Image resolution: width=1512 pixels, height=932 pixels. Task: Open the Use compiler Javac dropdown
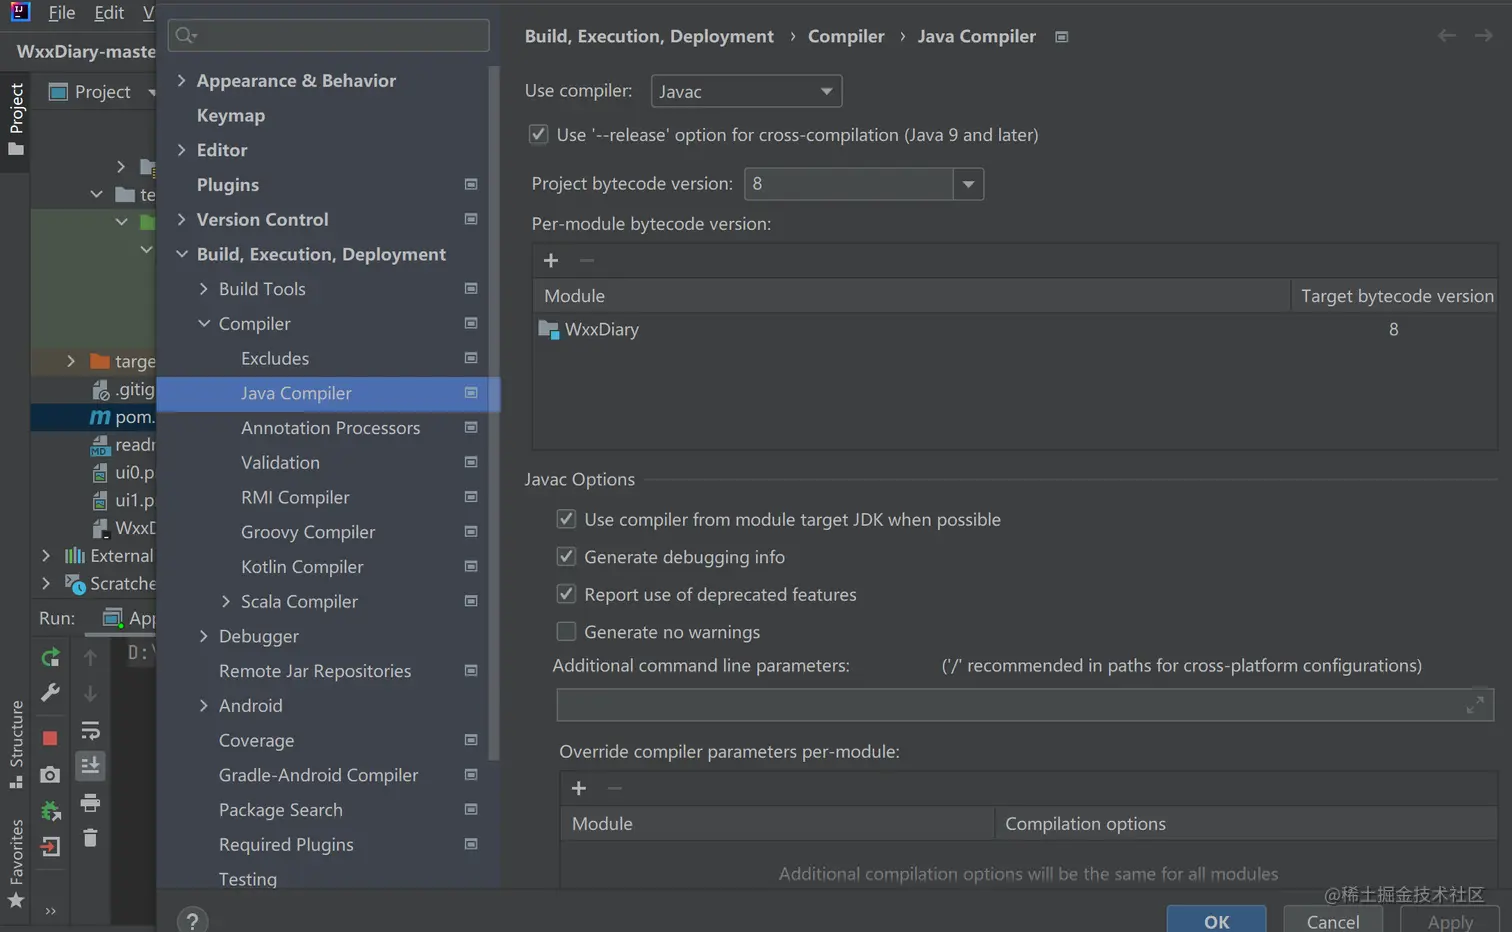[x=746, y=92]
